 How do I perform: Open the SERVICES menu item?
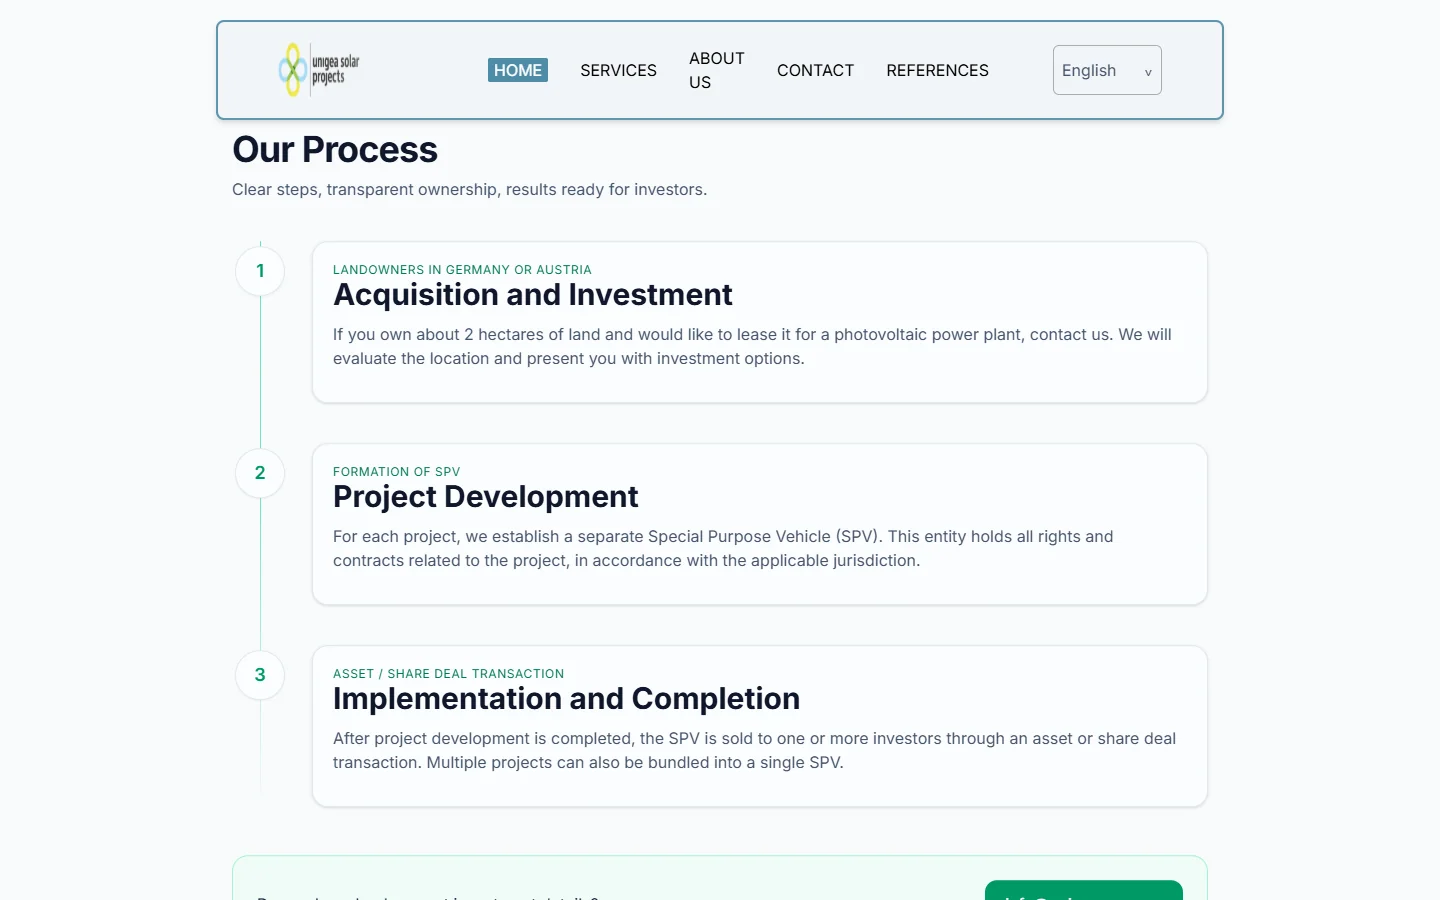[618, 70]
